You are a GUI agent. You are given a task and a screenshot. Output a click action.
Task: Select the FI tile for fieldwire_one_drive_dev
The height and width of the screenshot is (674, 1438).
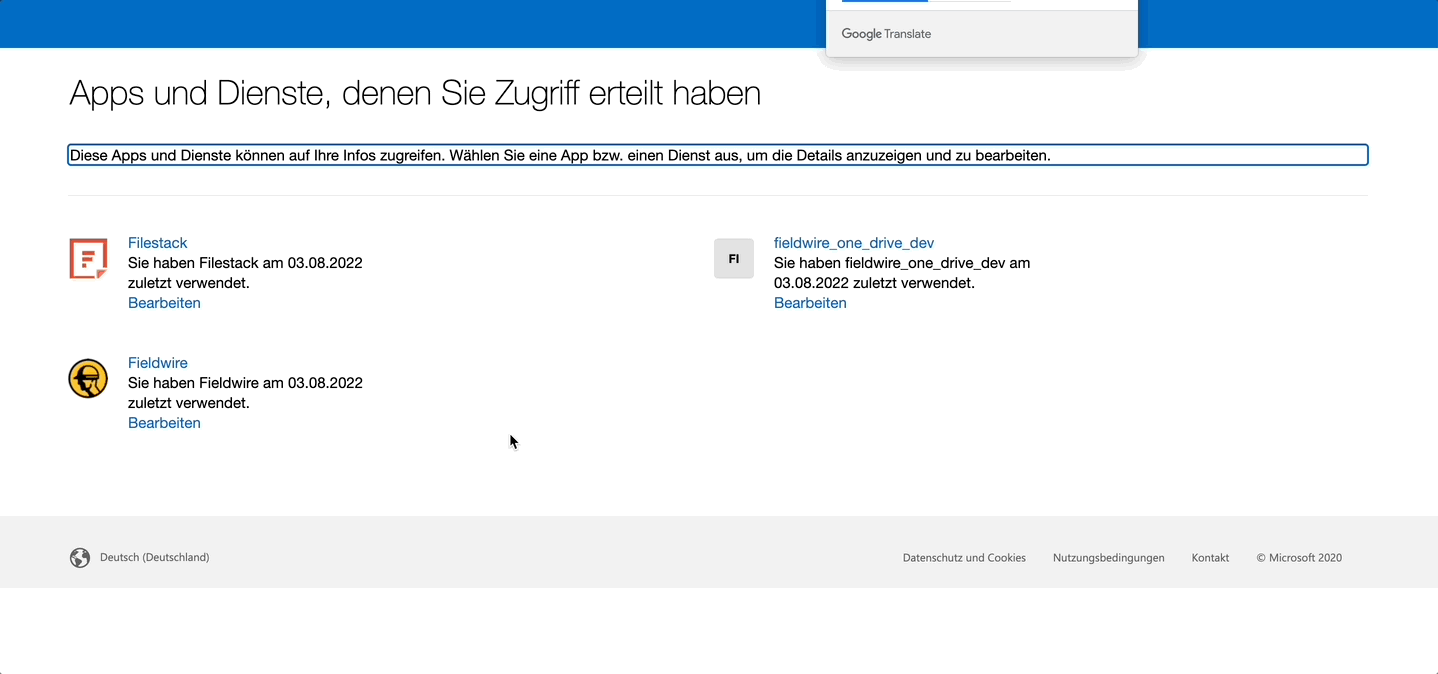click(733, 258)
